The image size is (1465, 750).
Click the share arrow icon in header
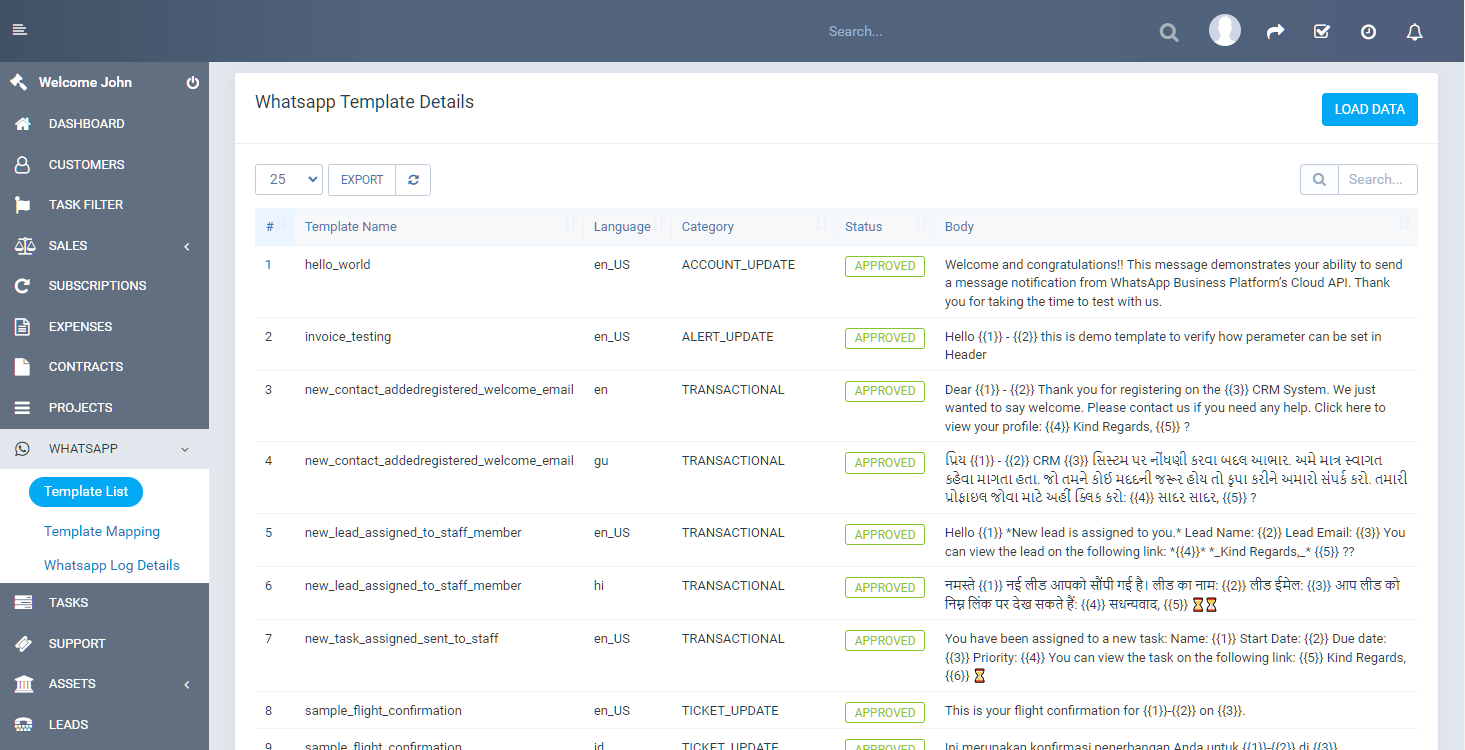[1275, 32]
